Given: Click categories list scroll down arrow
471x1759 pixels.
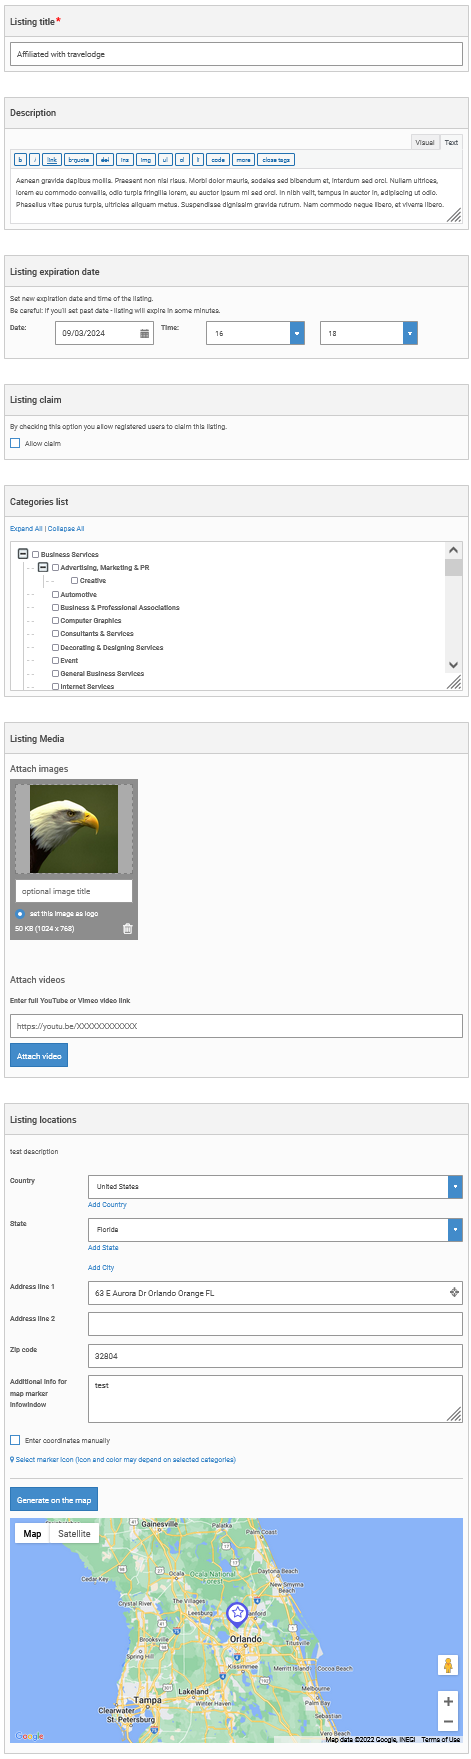Looking at the screenshot, I should [x=454, y=665].
